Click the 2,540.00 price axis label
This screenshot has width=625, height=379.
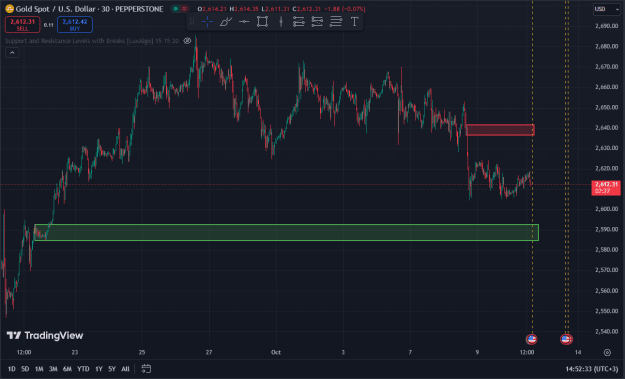(606, 331)
